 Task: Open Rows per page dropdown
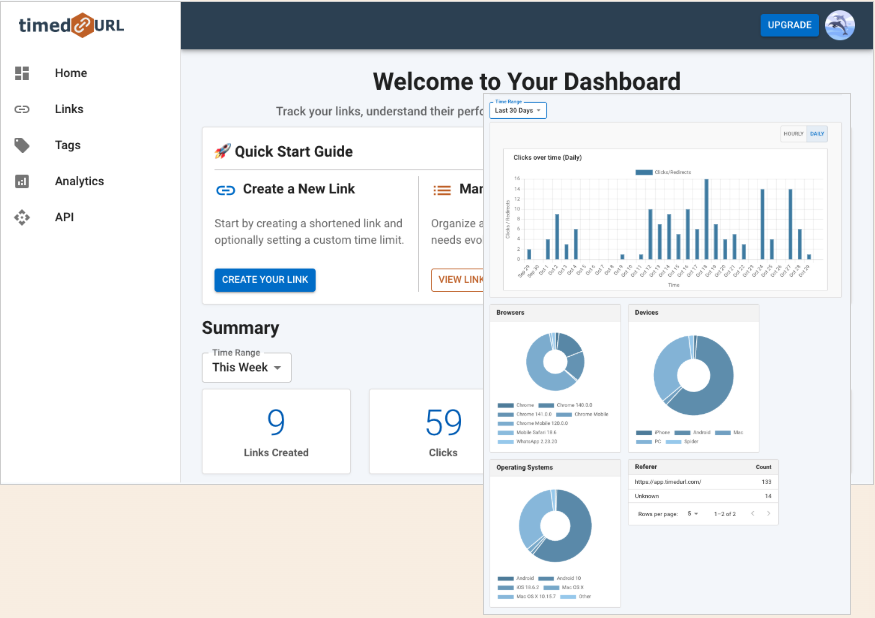click(693, 513)
